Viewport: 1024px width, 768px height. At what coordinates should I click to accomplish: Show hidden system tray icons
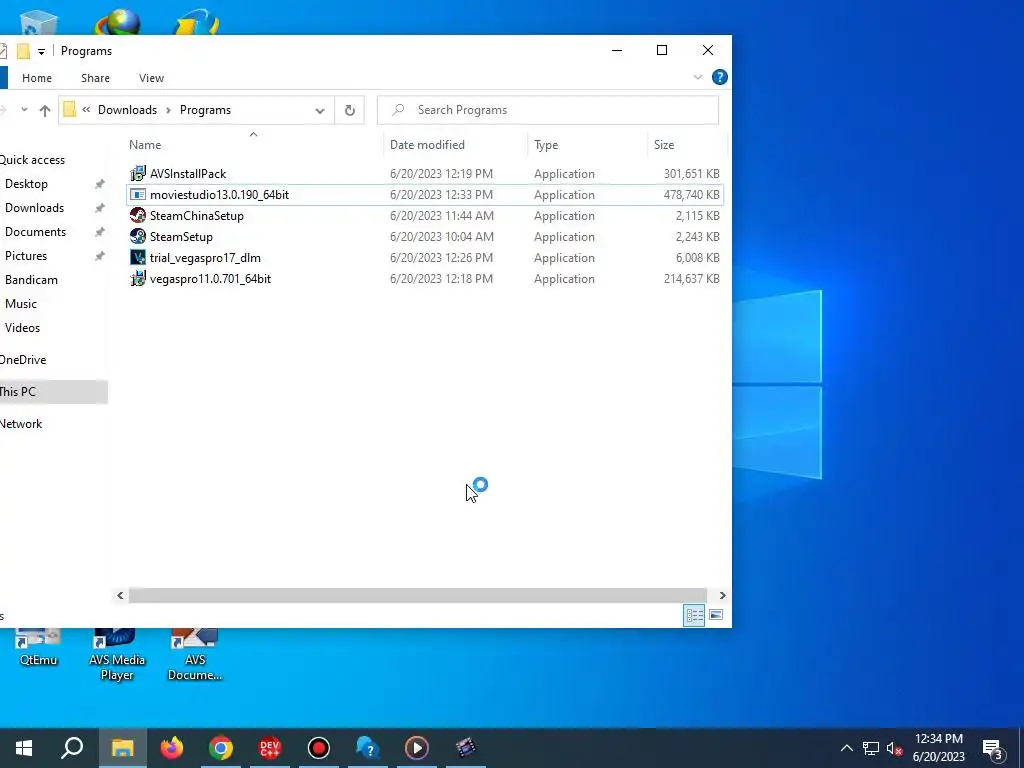pos(846,748)
